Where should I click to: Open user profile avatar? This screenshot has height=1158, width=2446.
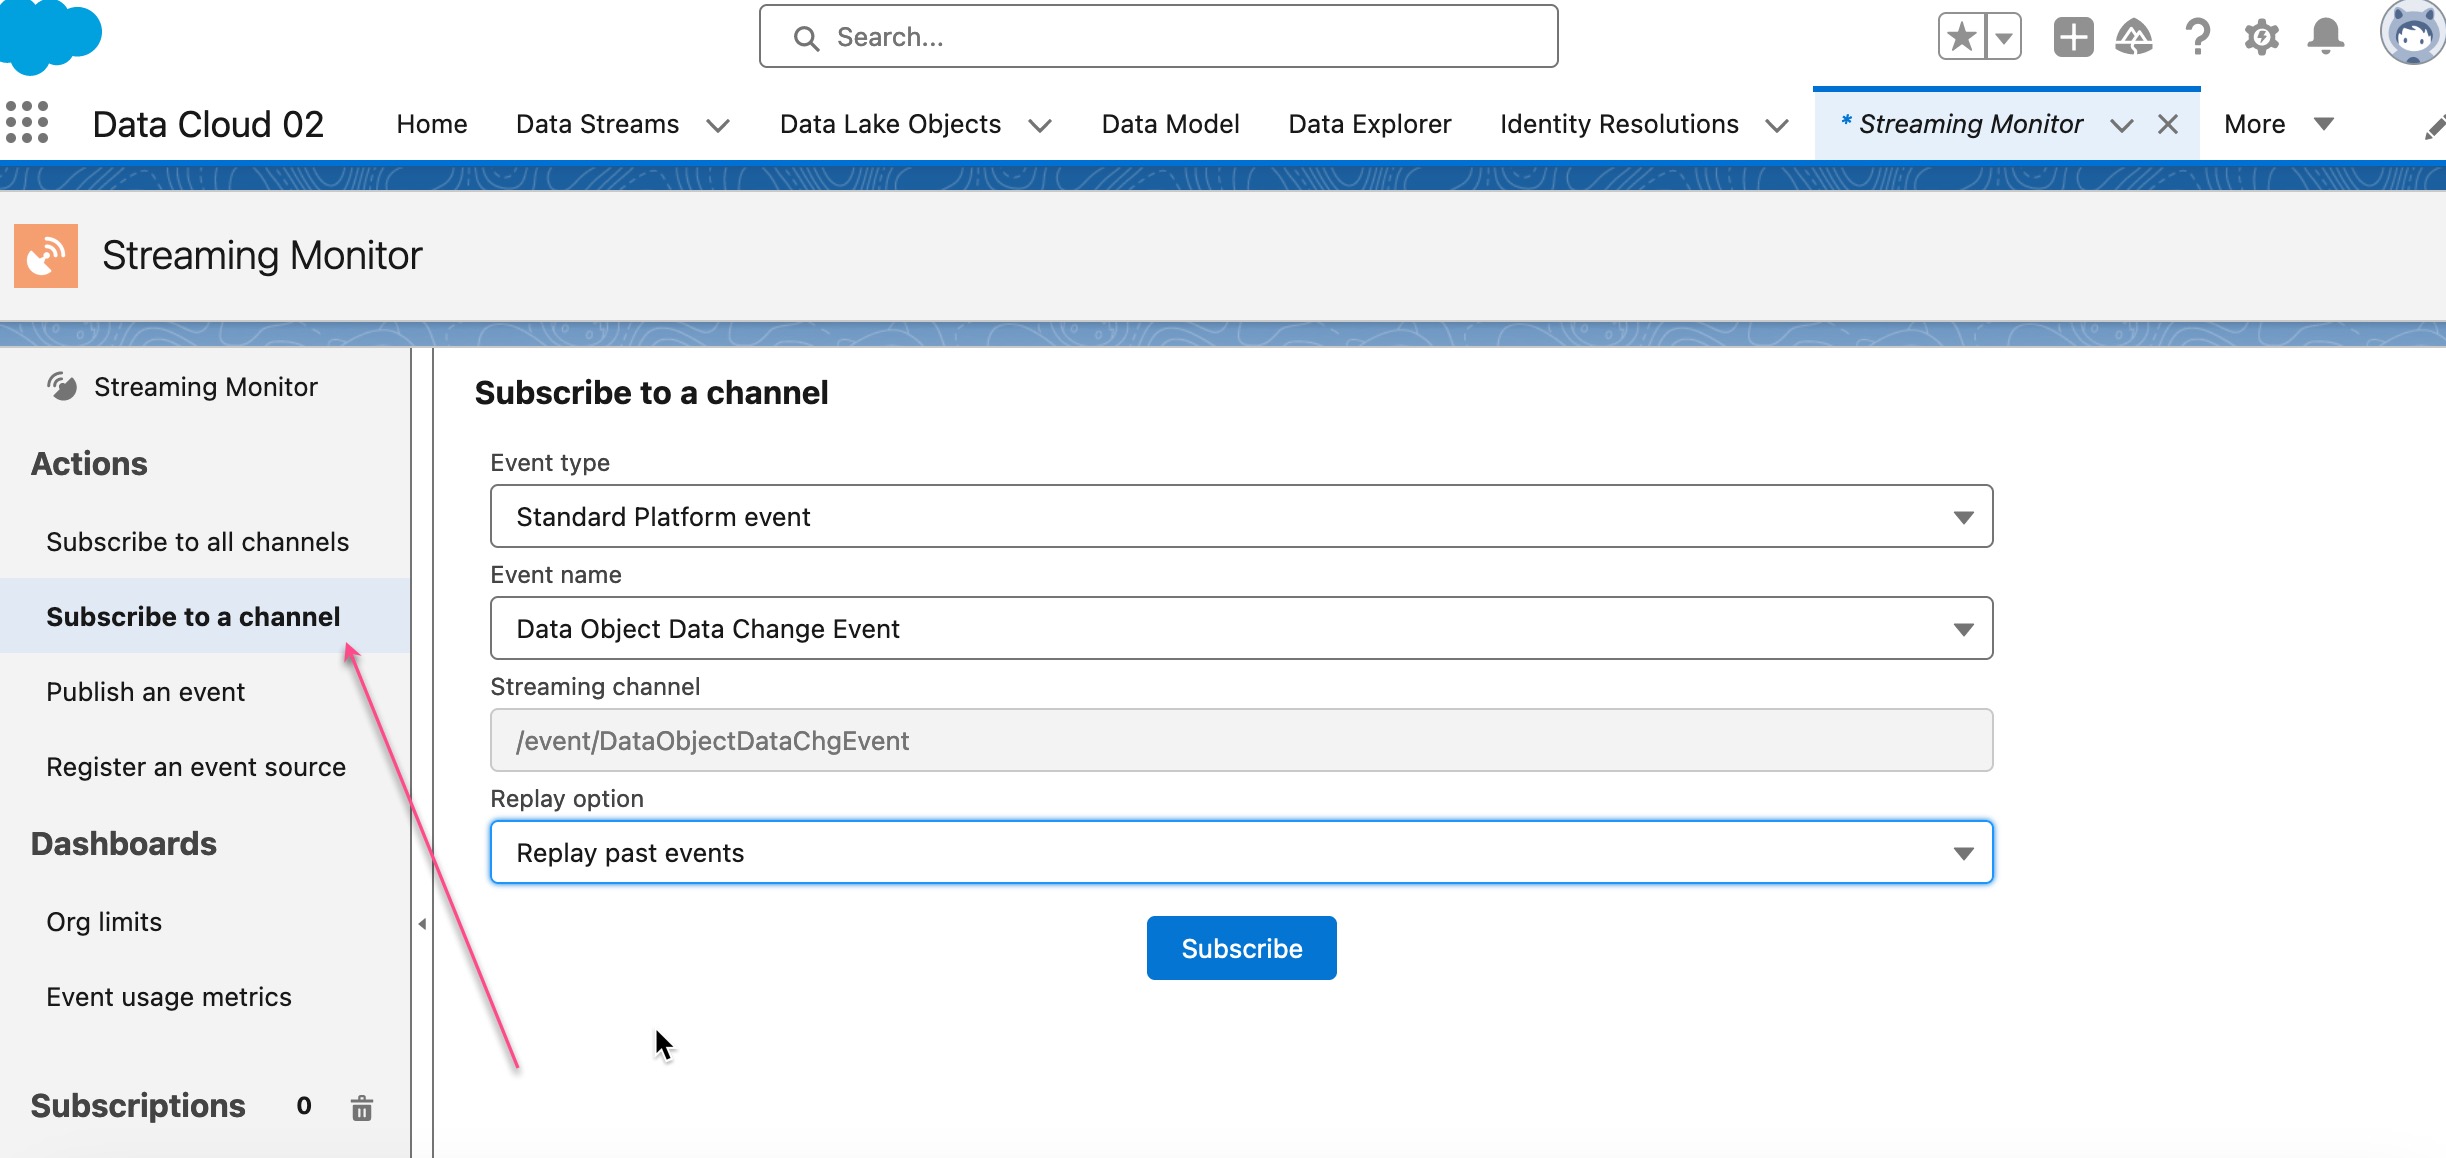click(x=2412, y=34)
